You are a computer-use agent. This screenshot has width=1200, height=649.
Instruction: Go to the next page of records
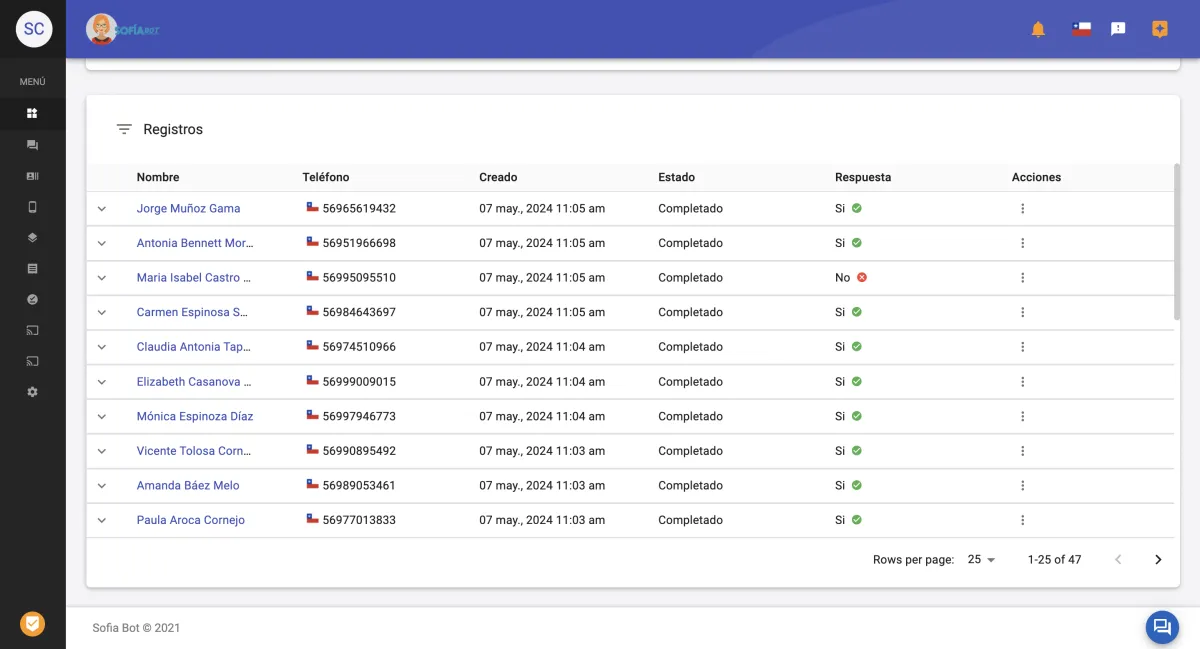1158,560
